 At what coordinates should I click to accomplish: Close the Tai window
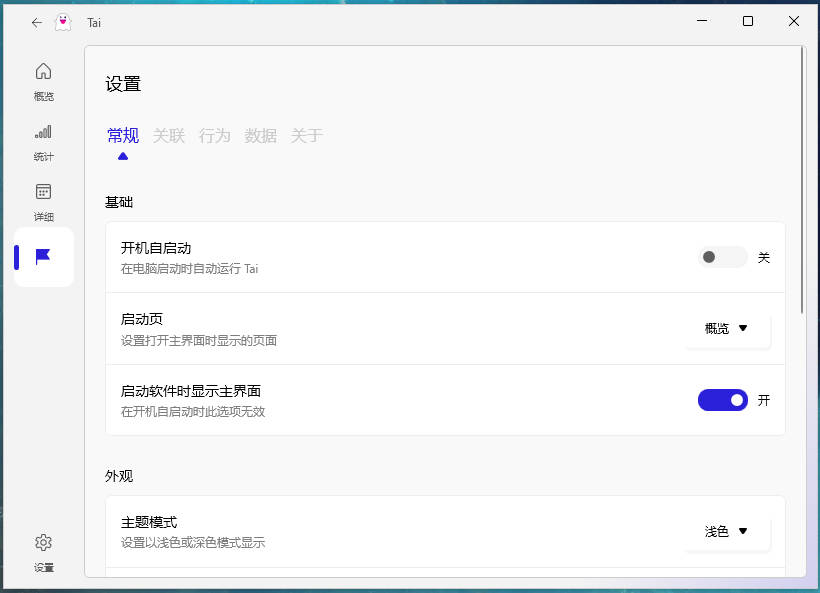pos(794,21)
